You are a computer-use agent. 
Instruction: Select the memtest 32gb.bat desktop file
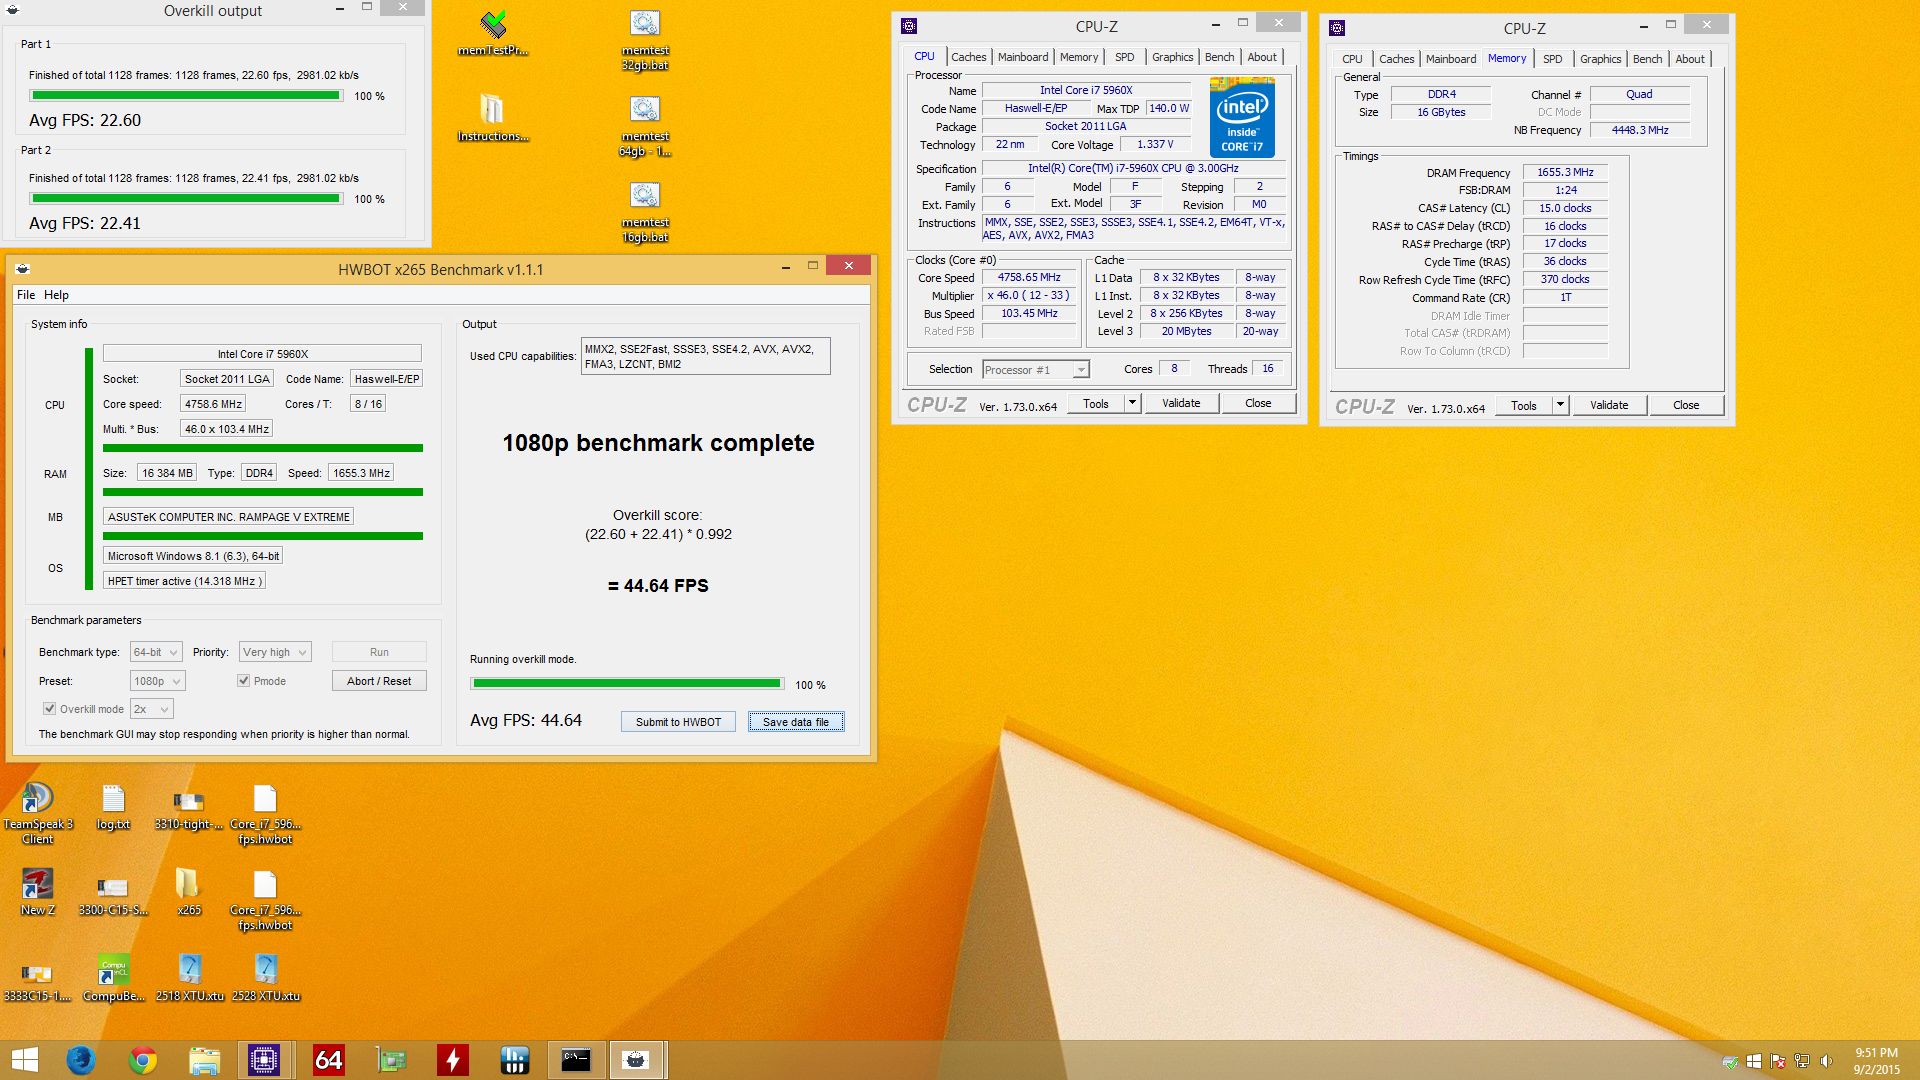[x=645, y=40]
